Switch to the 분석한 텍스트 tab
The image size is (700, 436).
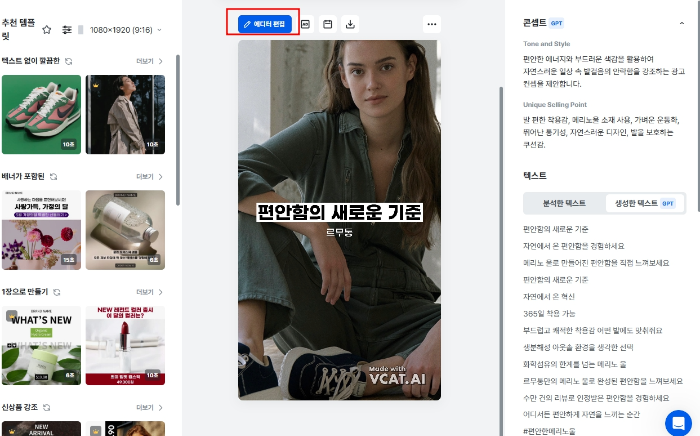pyautogui.click(x=564, y=203)
